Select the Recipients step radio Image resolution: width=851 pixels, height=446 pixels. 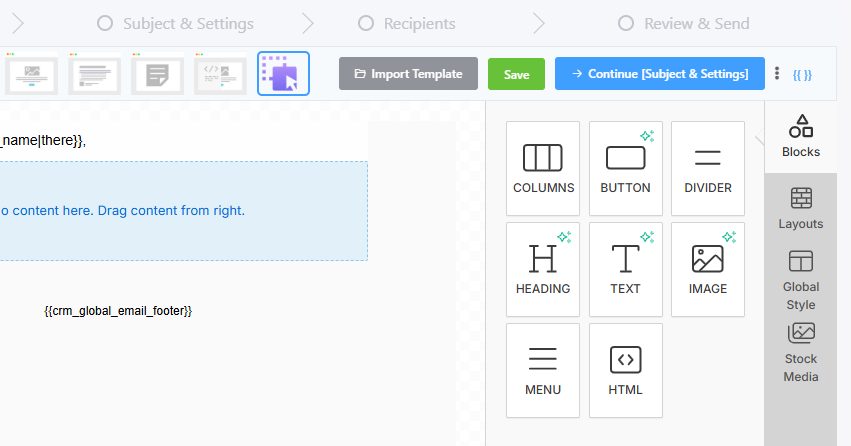point(366,23)
